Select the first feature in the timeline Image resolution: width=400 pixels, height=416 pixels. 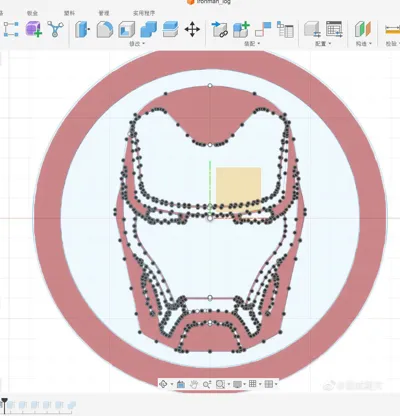(11, 405)
